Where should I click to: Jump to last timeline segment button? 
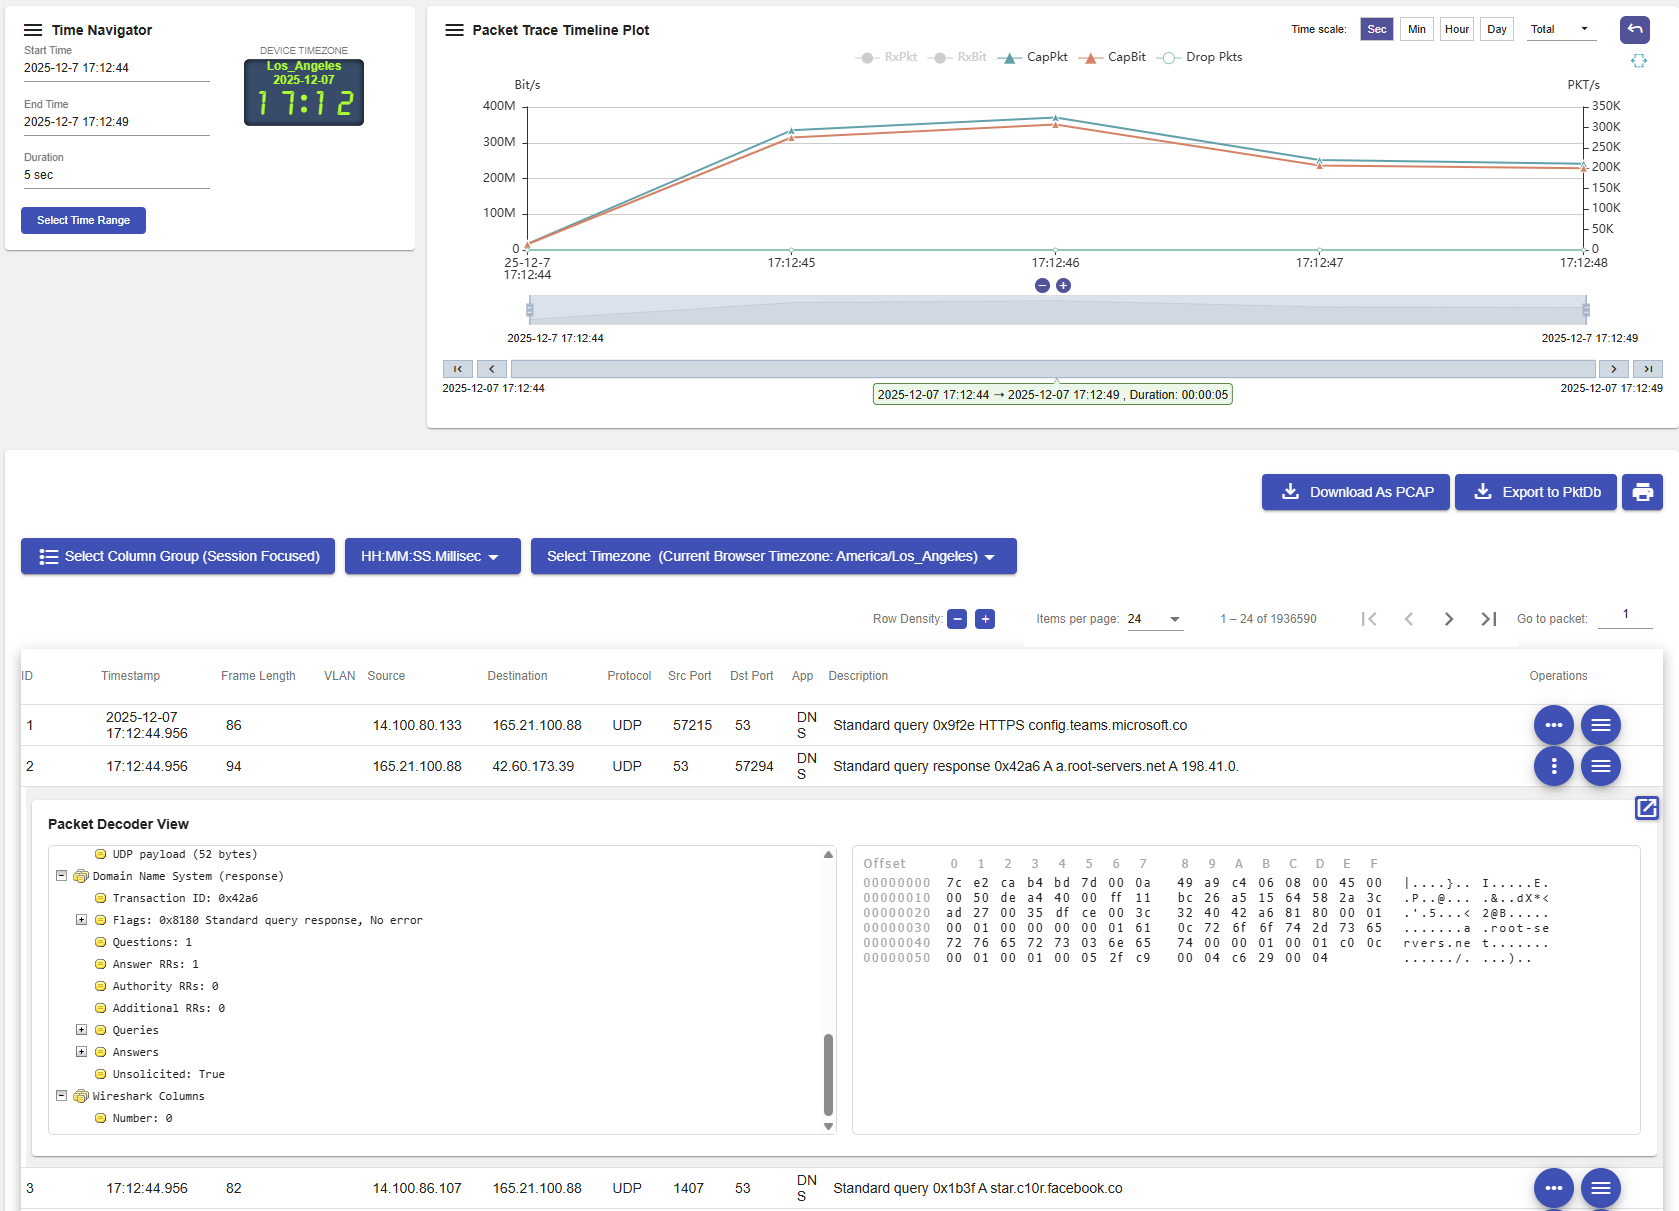(1648, 369)
